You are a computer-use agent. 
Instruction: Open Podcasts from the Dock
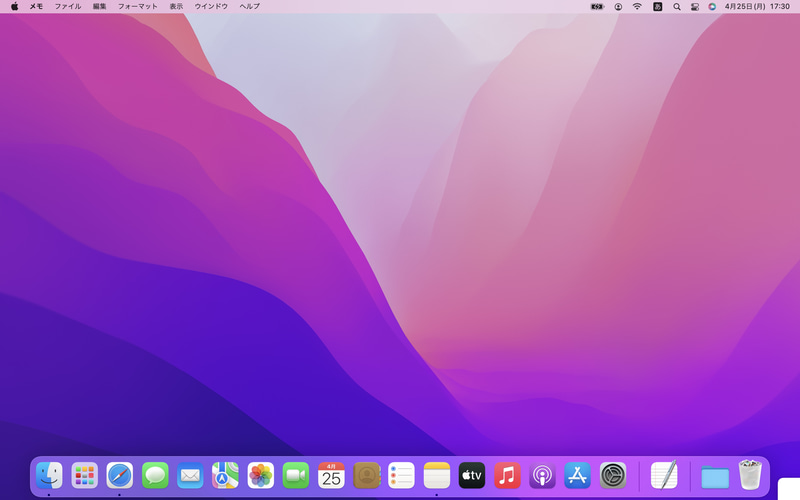pos(542,476)
